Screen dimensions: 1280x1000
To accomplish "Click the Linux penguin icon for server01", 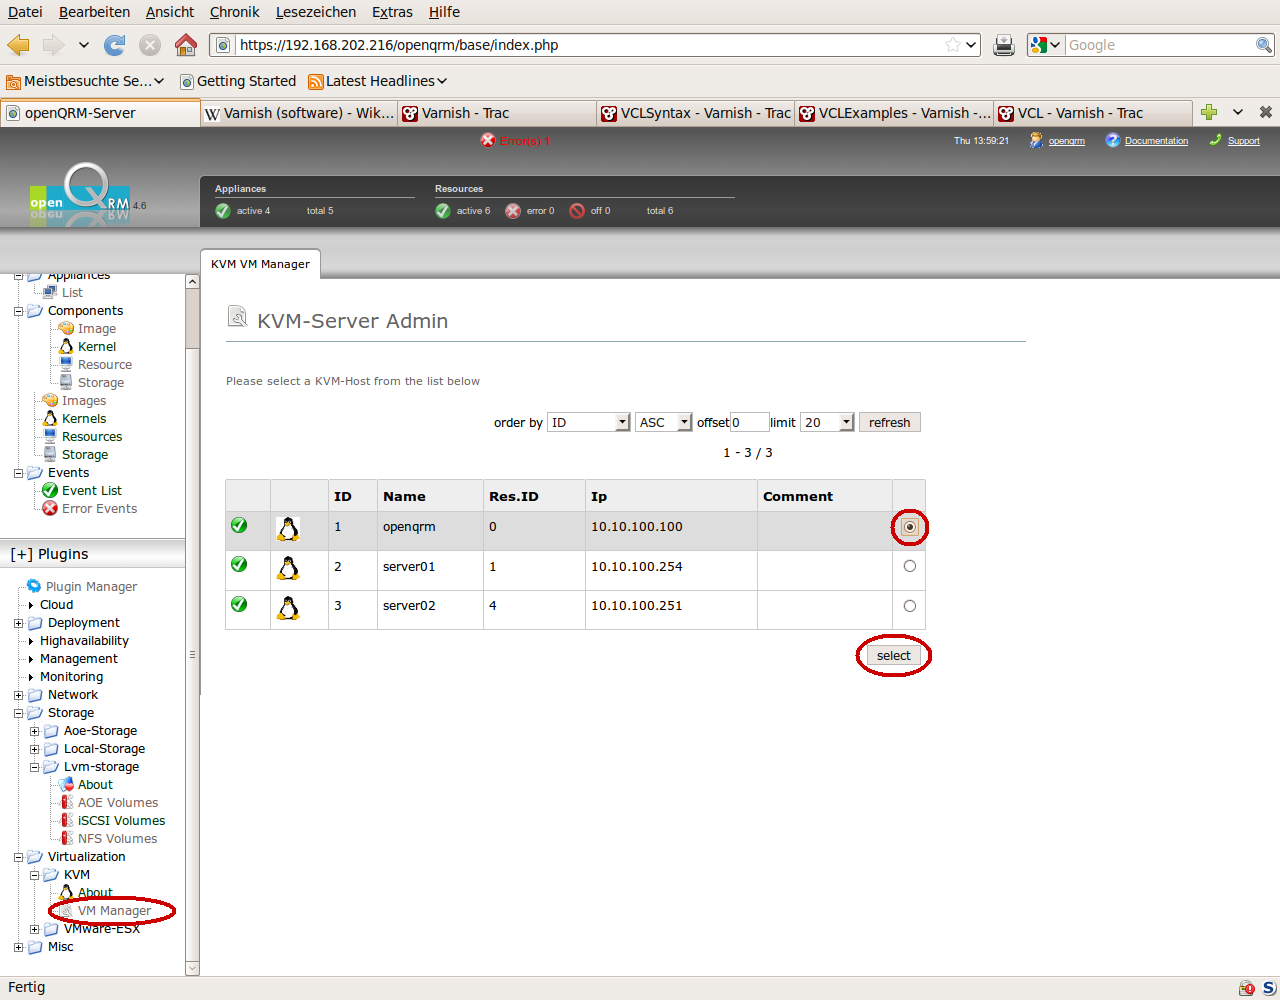I will tap(288, 569).
